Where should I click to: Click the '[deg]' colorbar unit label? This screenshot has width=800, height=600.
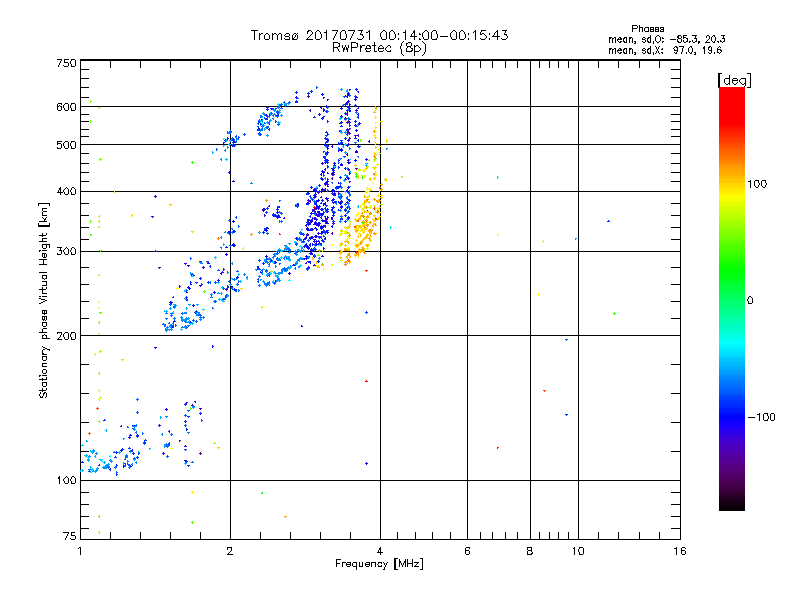(x=734, y=81)
